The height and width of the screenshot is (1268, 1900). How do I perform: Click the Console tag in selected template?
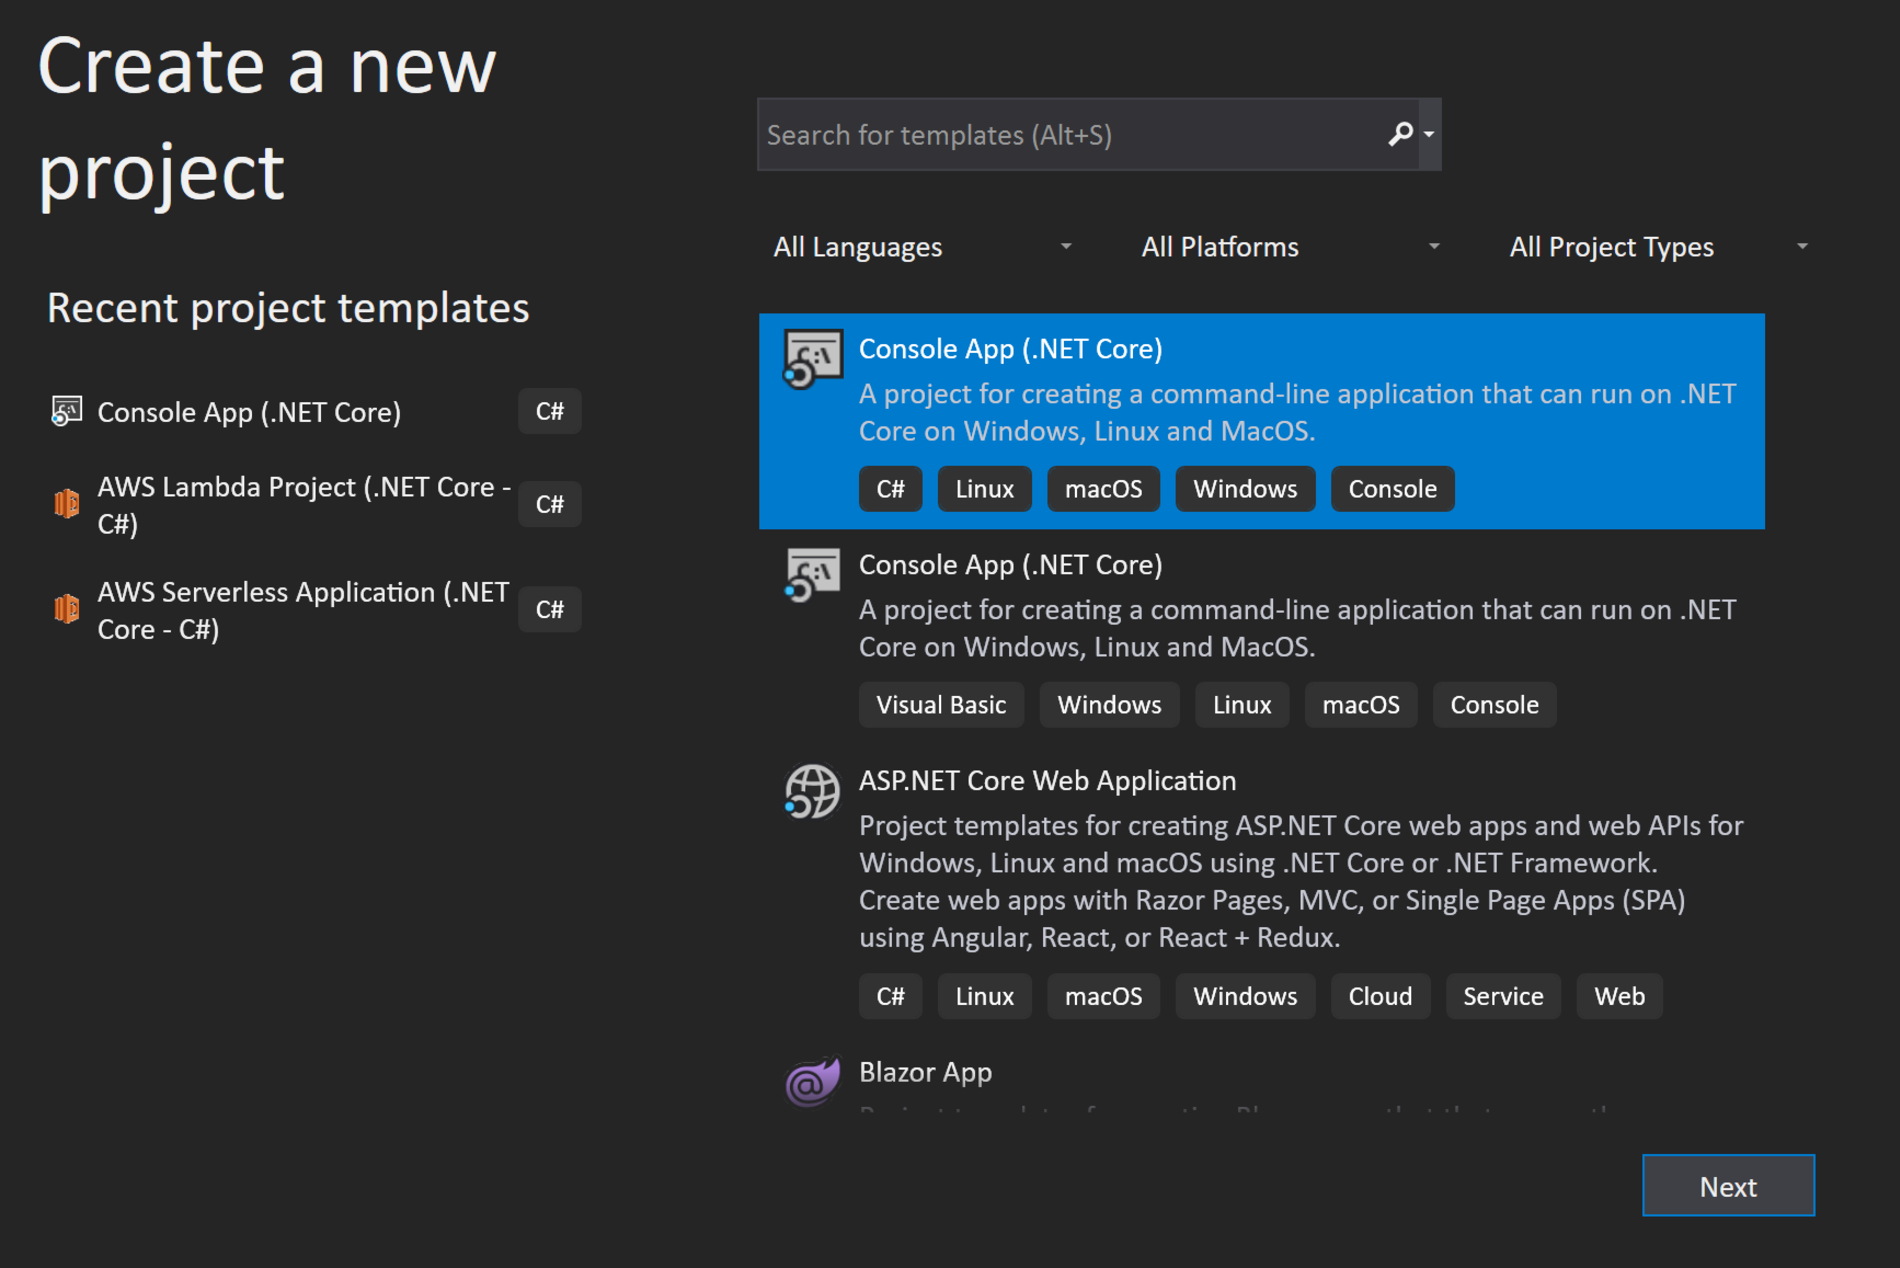(x=1392, y=489)
